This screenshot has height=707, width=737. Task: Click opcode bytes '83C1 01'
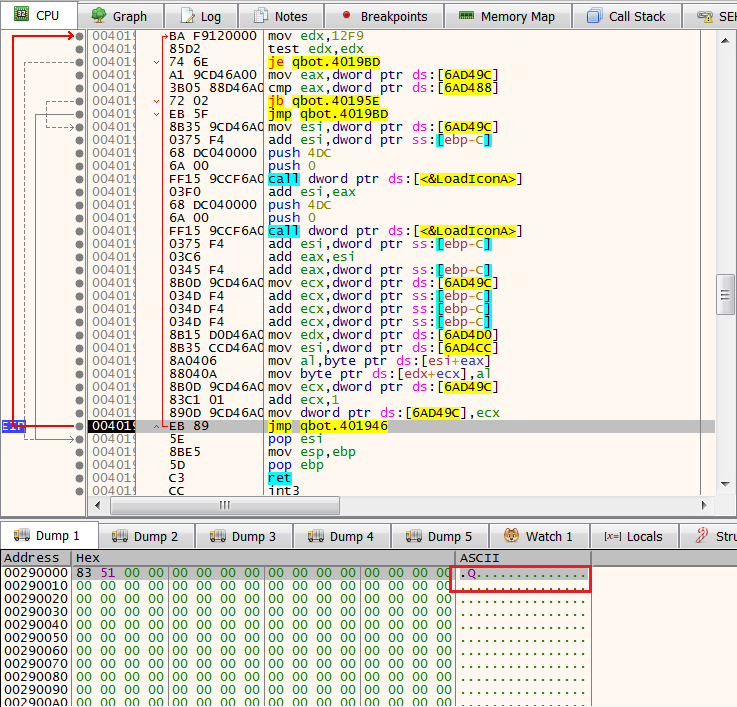tap(196, 400)
